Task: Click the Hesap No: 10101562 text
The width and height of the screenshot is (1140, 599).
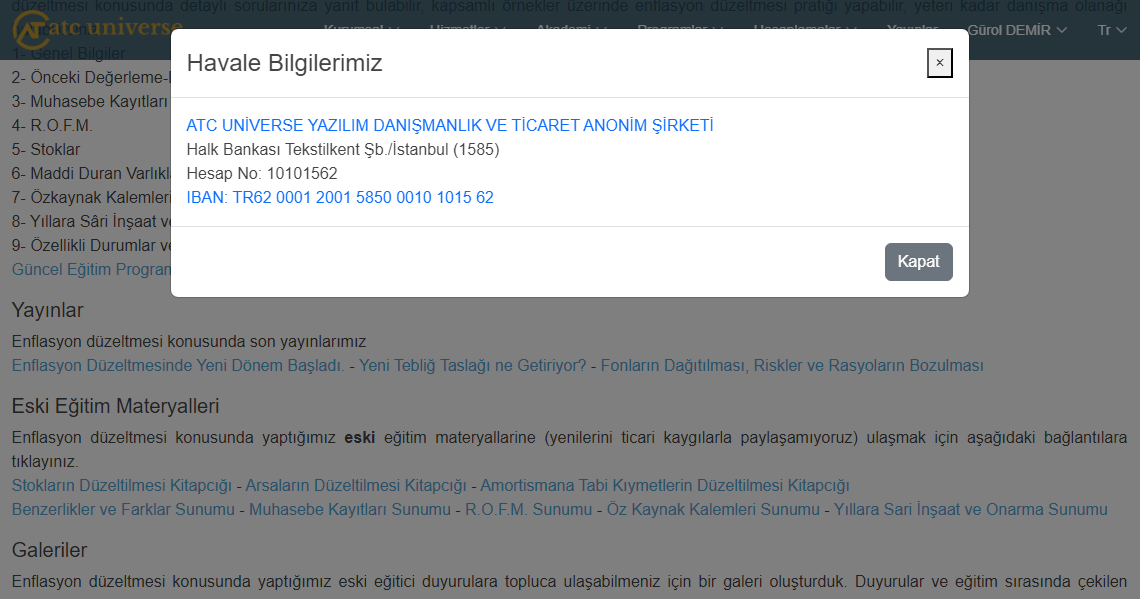Action: click(262, 173)
